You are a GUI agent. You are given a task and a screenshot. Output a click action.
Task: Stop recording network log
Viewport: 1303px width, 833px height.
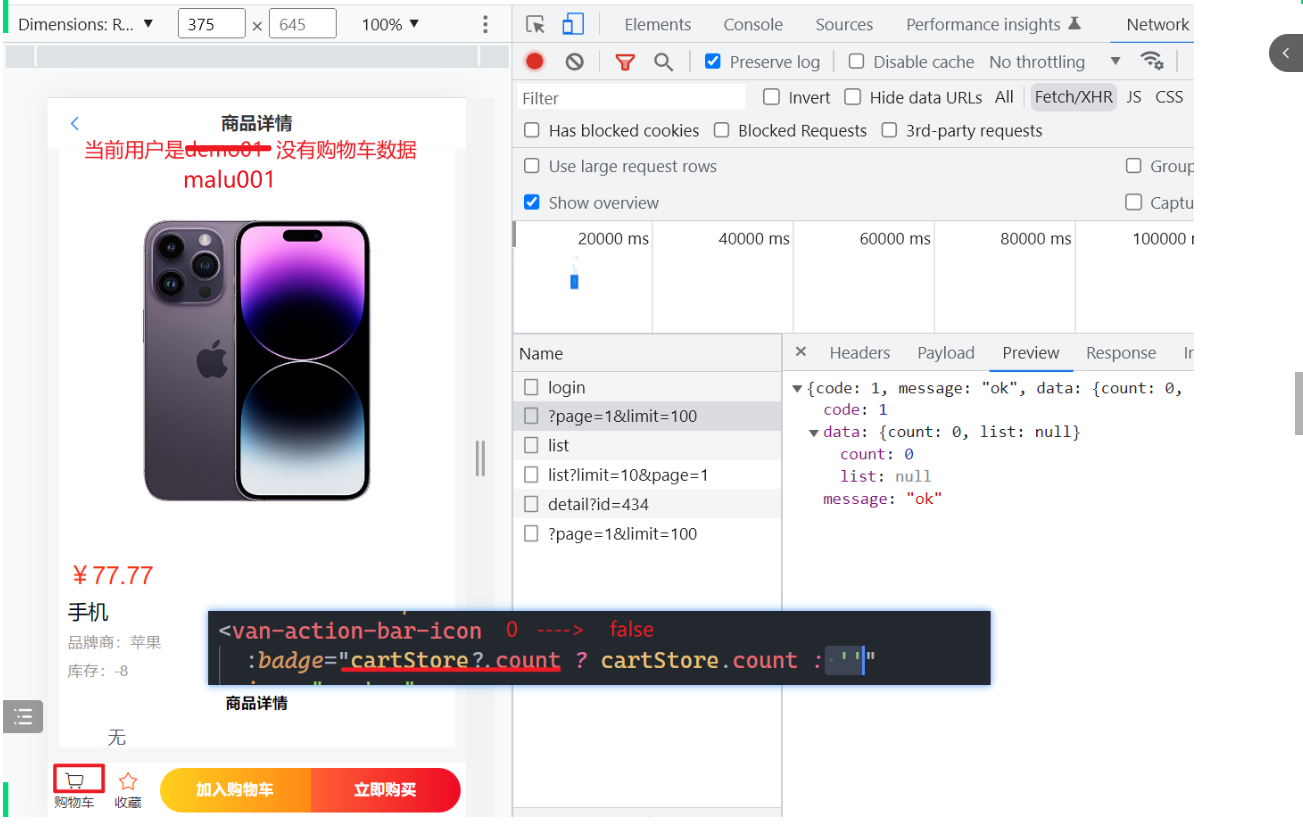point(535,62)
